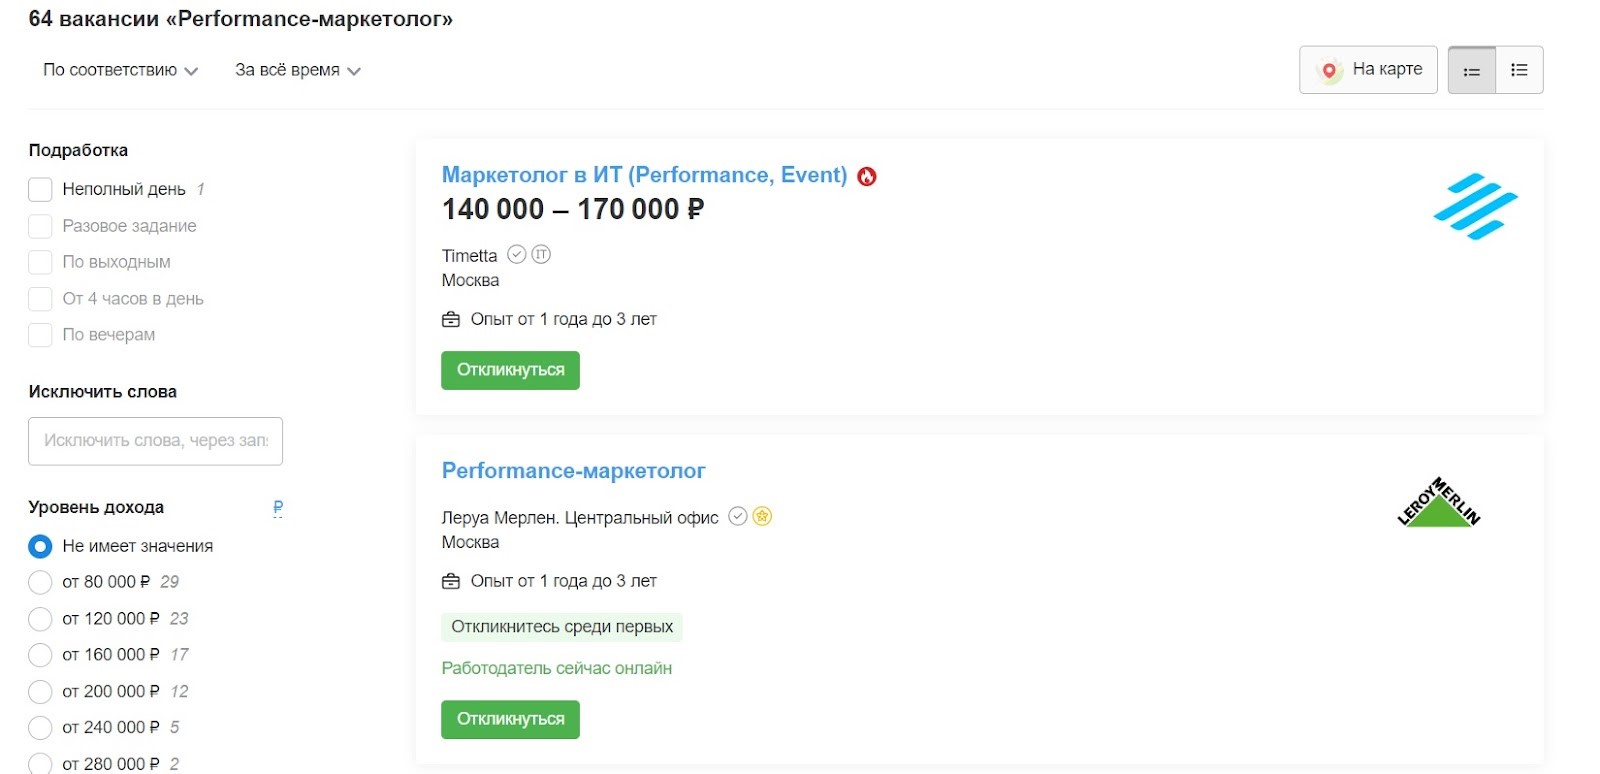Open the Leroy Merlin company logo
This screenshot has width=1600, height=774.
(1438, 501)
